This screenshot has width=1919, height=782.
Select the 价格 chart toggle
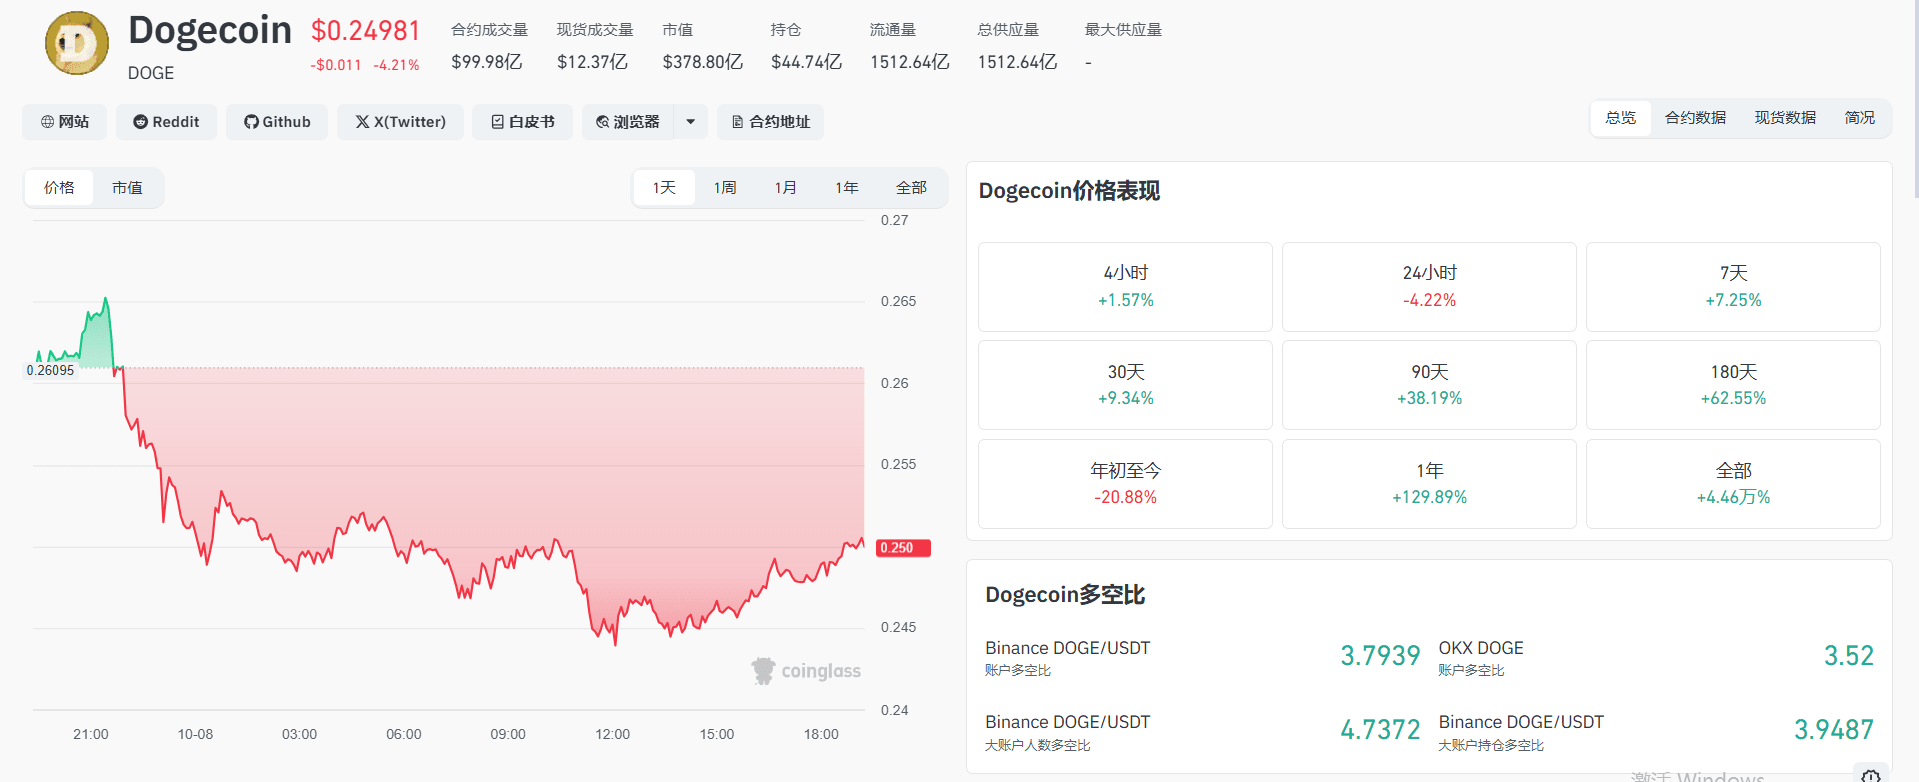pos(59,188)
